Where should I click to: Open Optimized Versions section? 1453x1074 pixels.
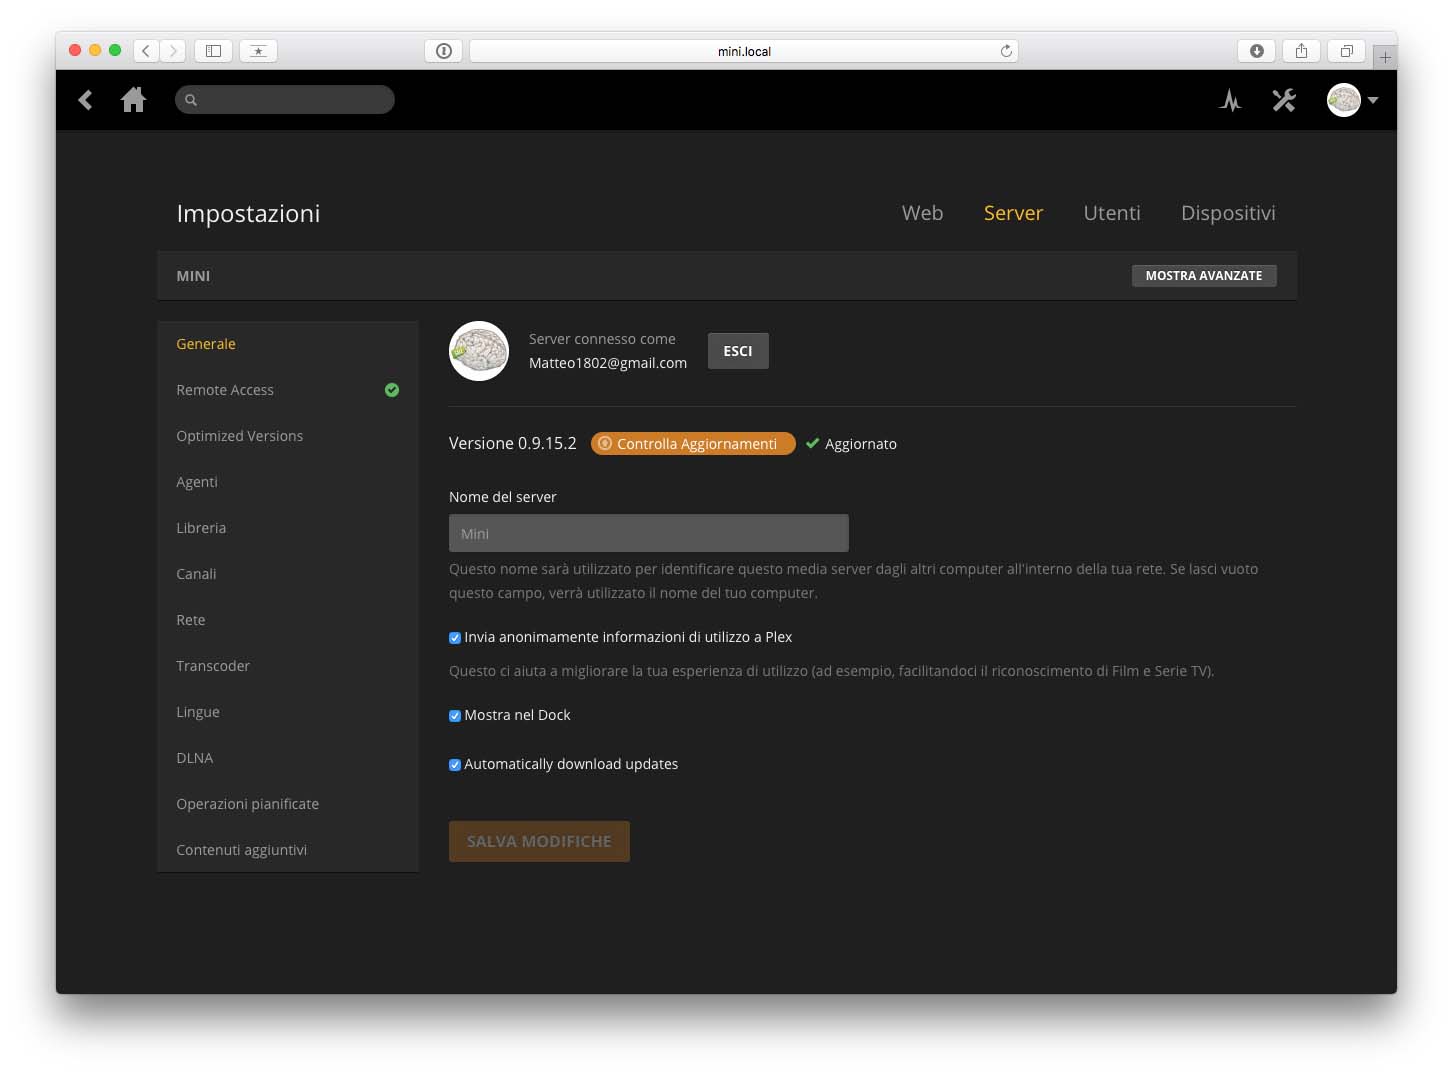(288, 436)
